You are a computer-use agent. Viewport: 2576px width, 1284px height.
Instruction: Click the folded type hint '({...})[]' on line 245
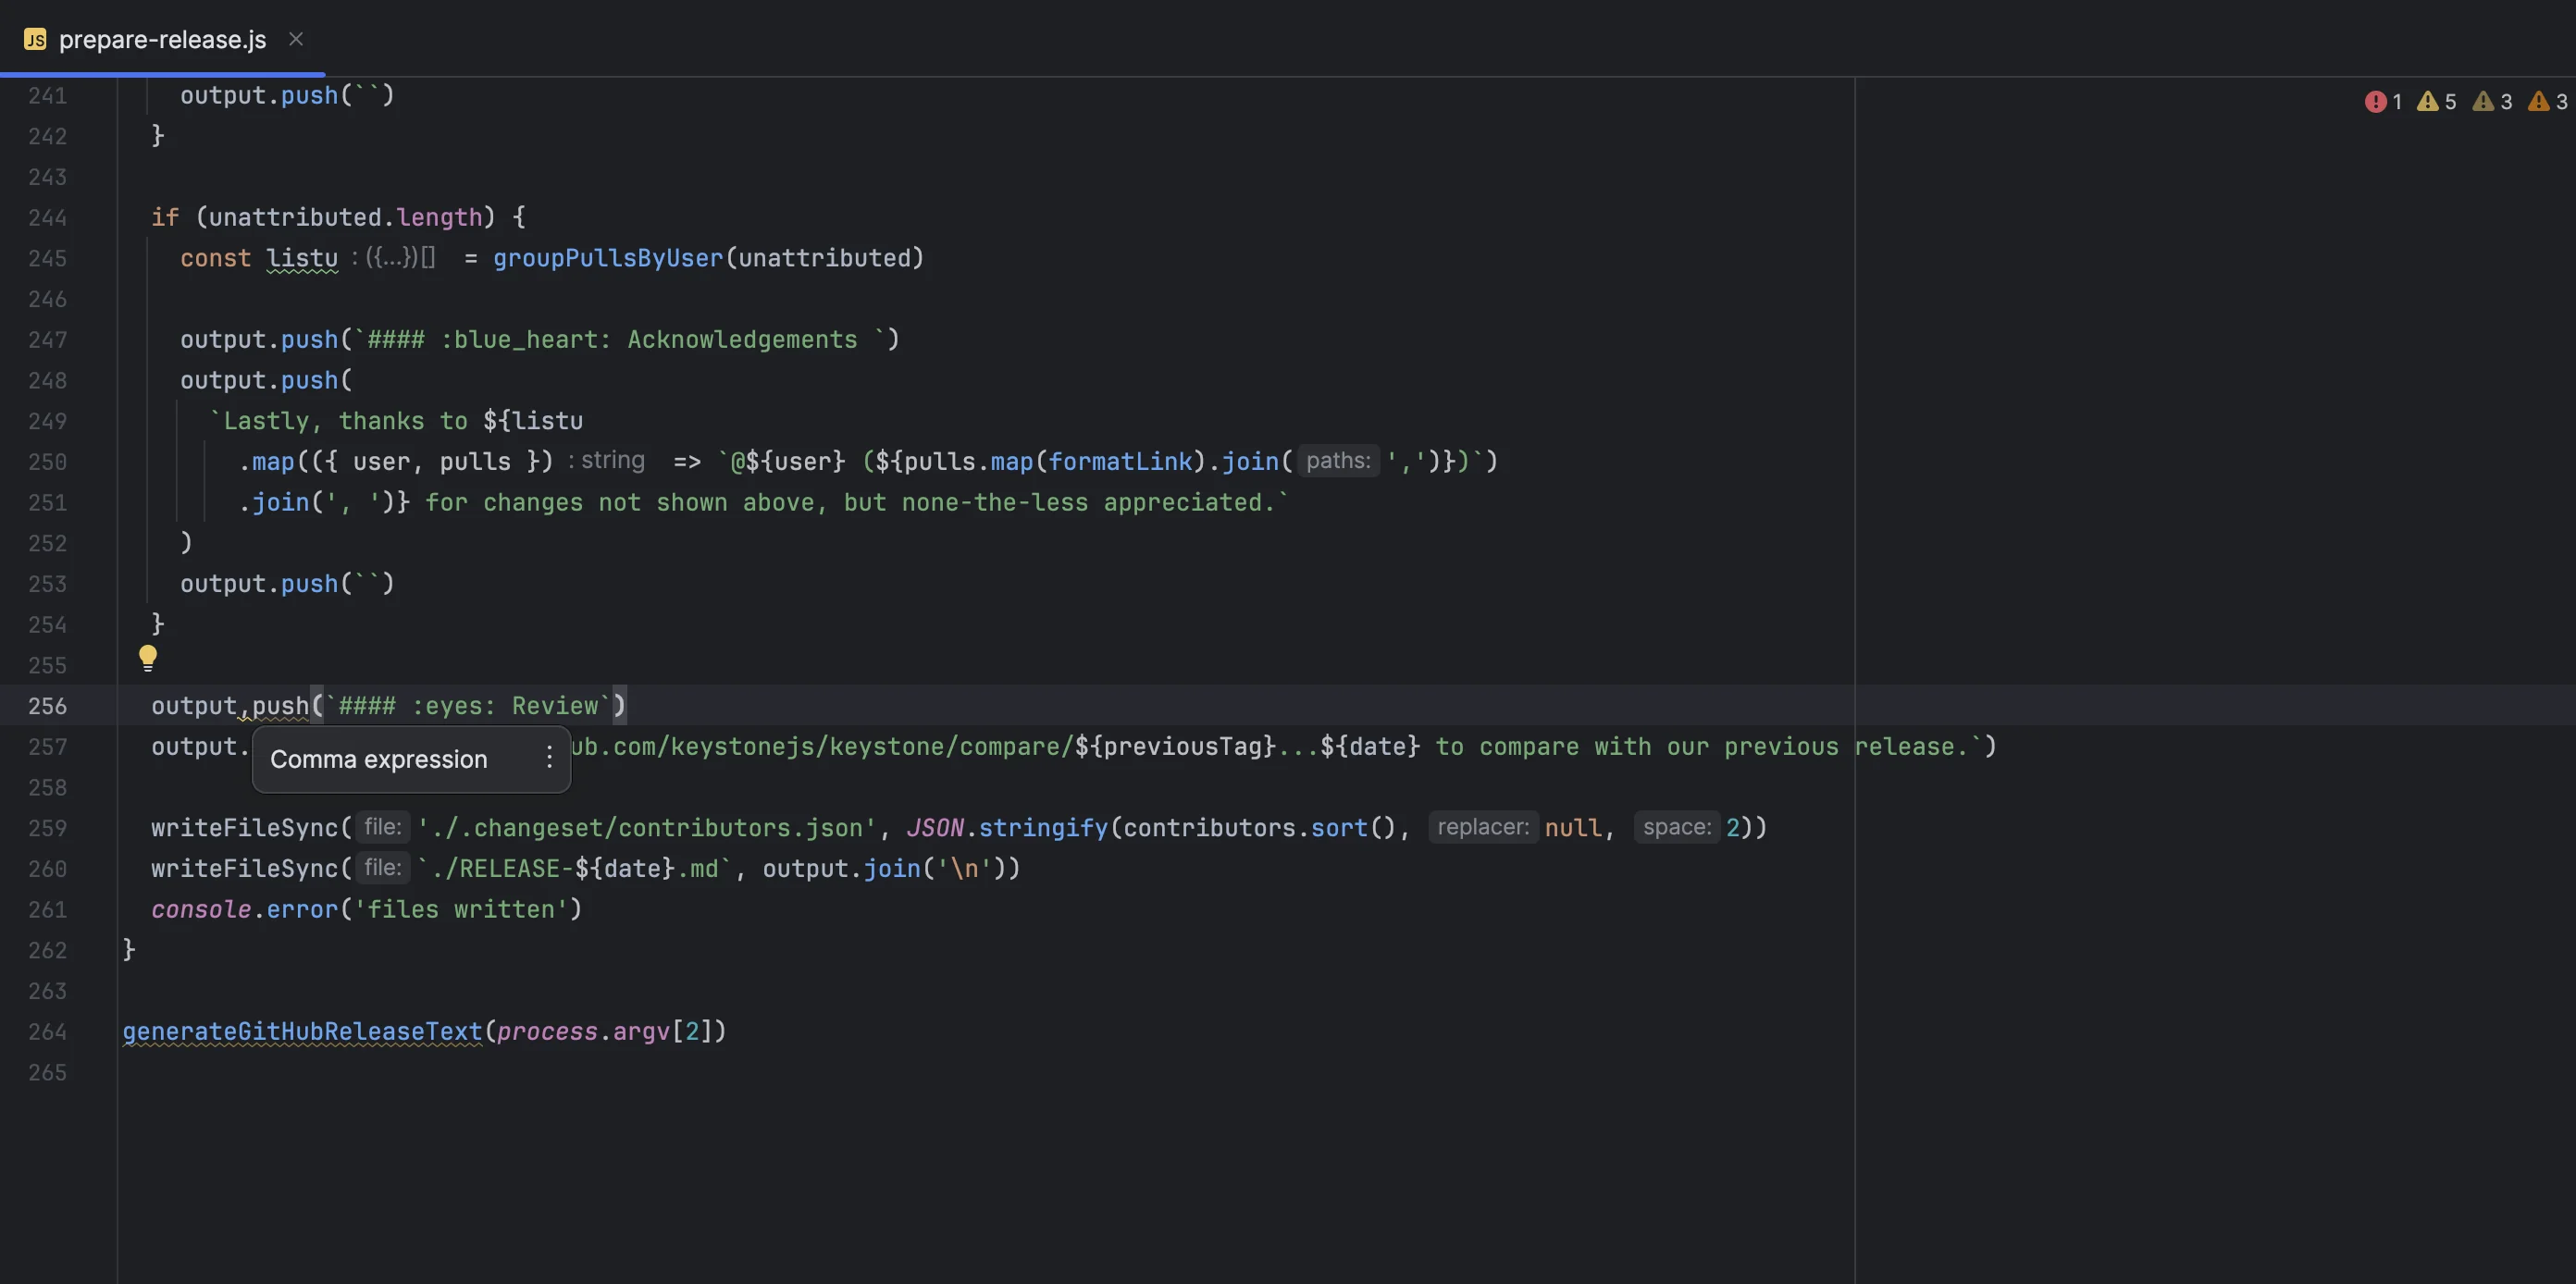click(400, 258)
